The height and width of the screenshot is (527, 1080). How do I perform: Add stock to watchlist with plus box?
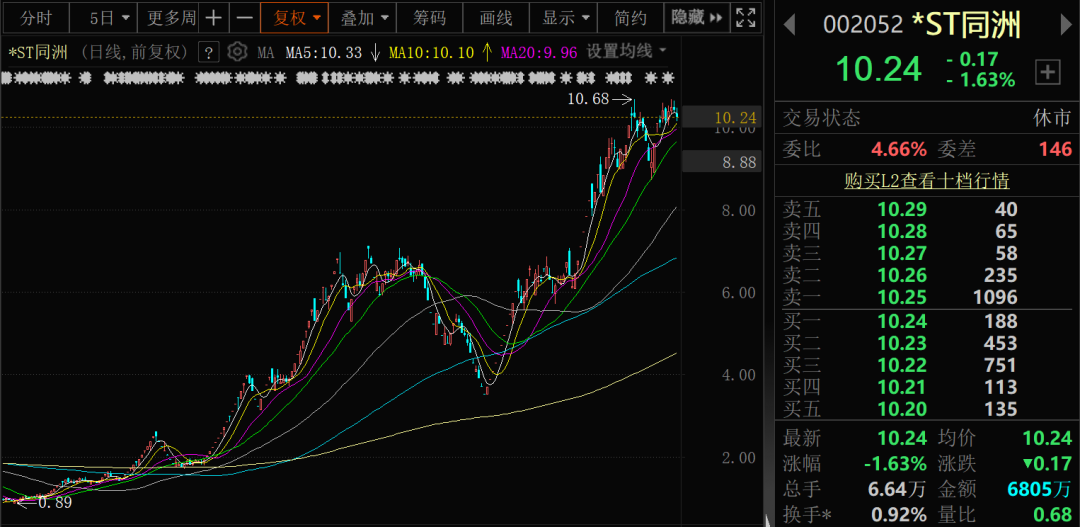click(1047, 71)
